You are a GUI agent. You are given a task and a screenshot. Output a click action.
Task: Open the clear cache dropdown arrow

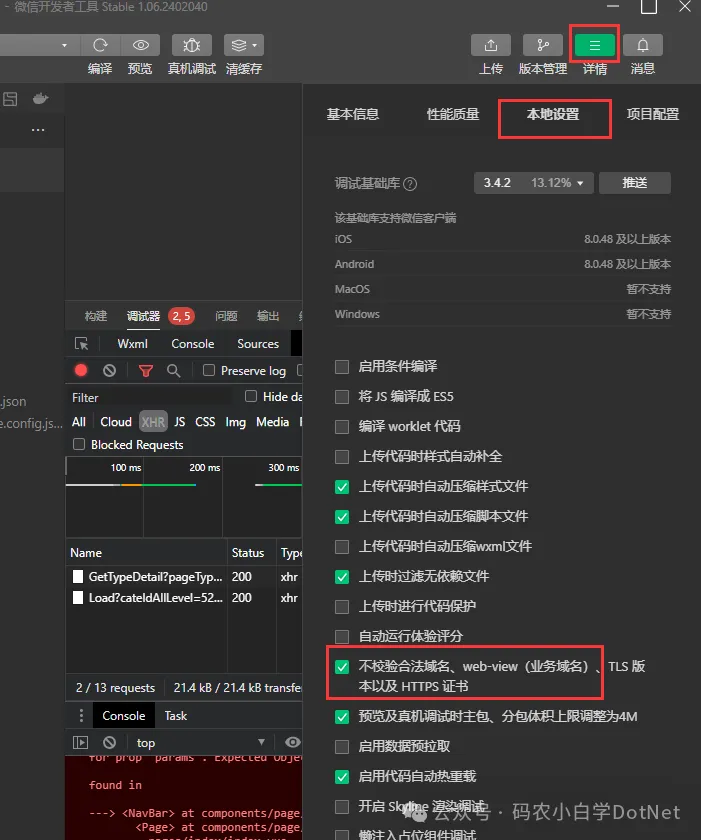coord(255,46)
